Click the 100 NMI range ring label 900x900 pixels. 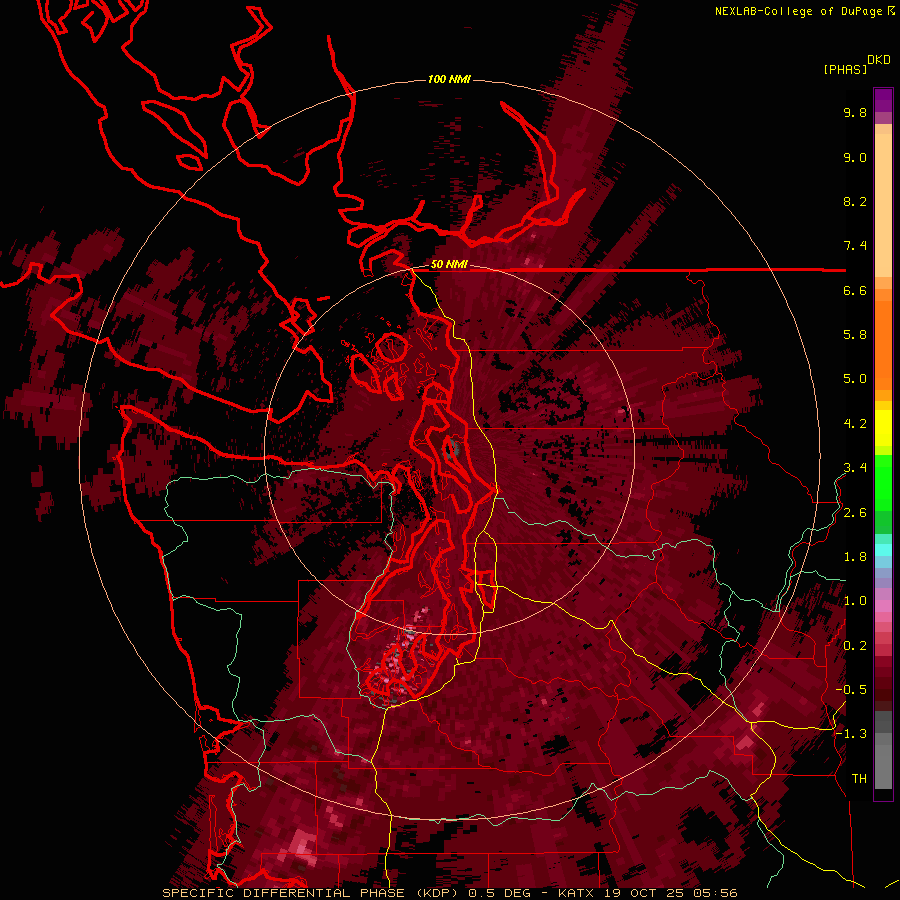[449, 79]
